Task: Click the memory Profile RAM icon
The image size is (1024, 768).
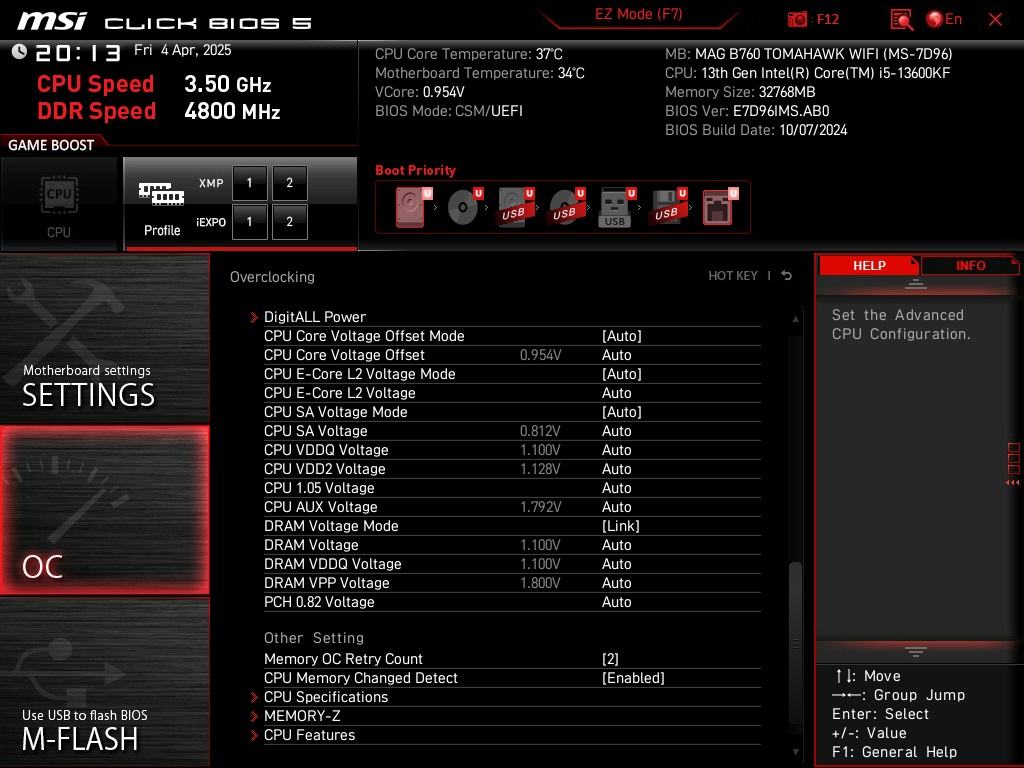Action: pyautogui.click(x=161, y=193)
